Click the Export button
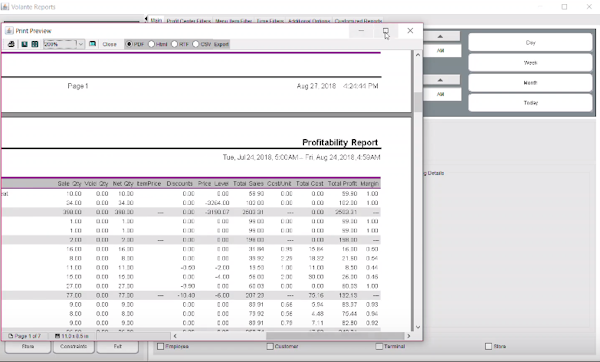 (x=221, y=44)
